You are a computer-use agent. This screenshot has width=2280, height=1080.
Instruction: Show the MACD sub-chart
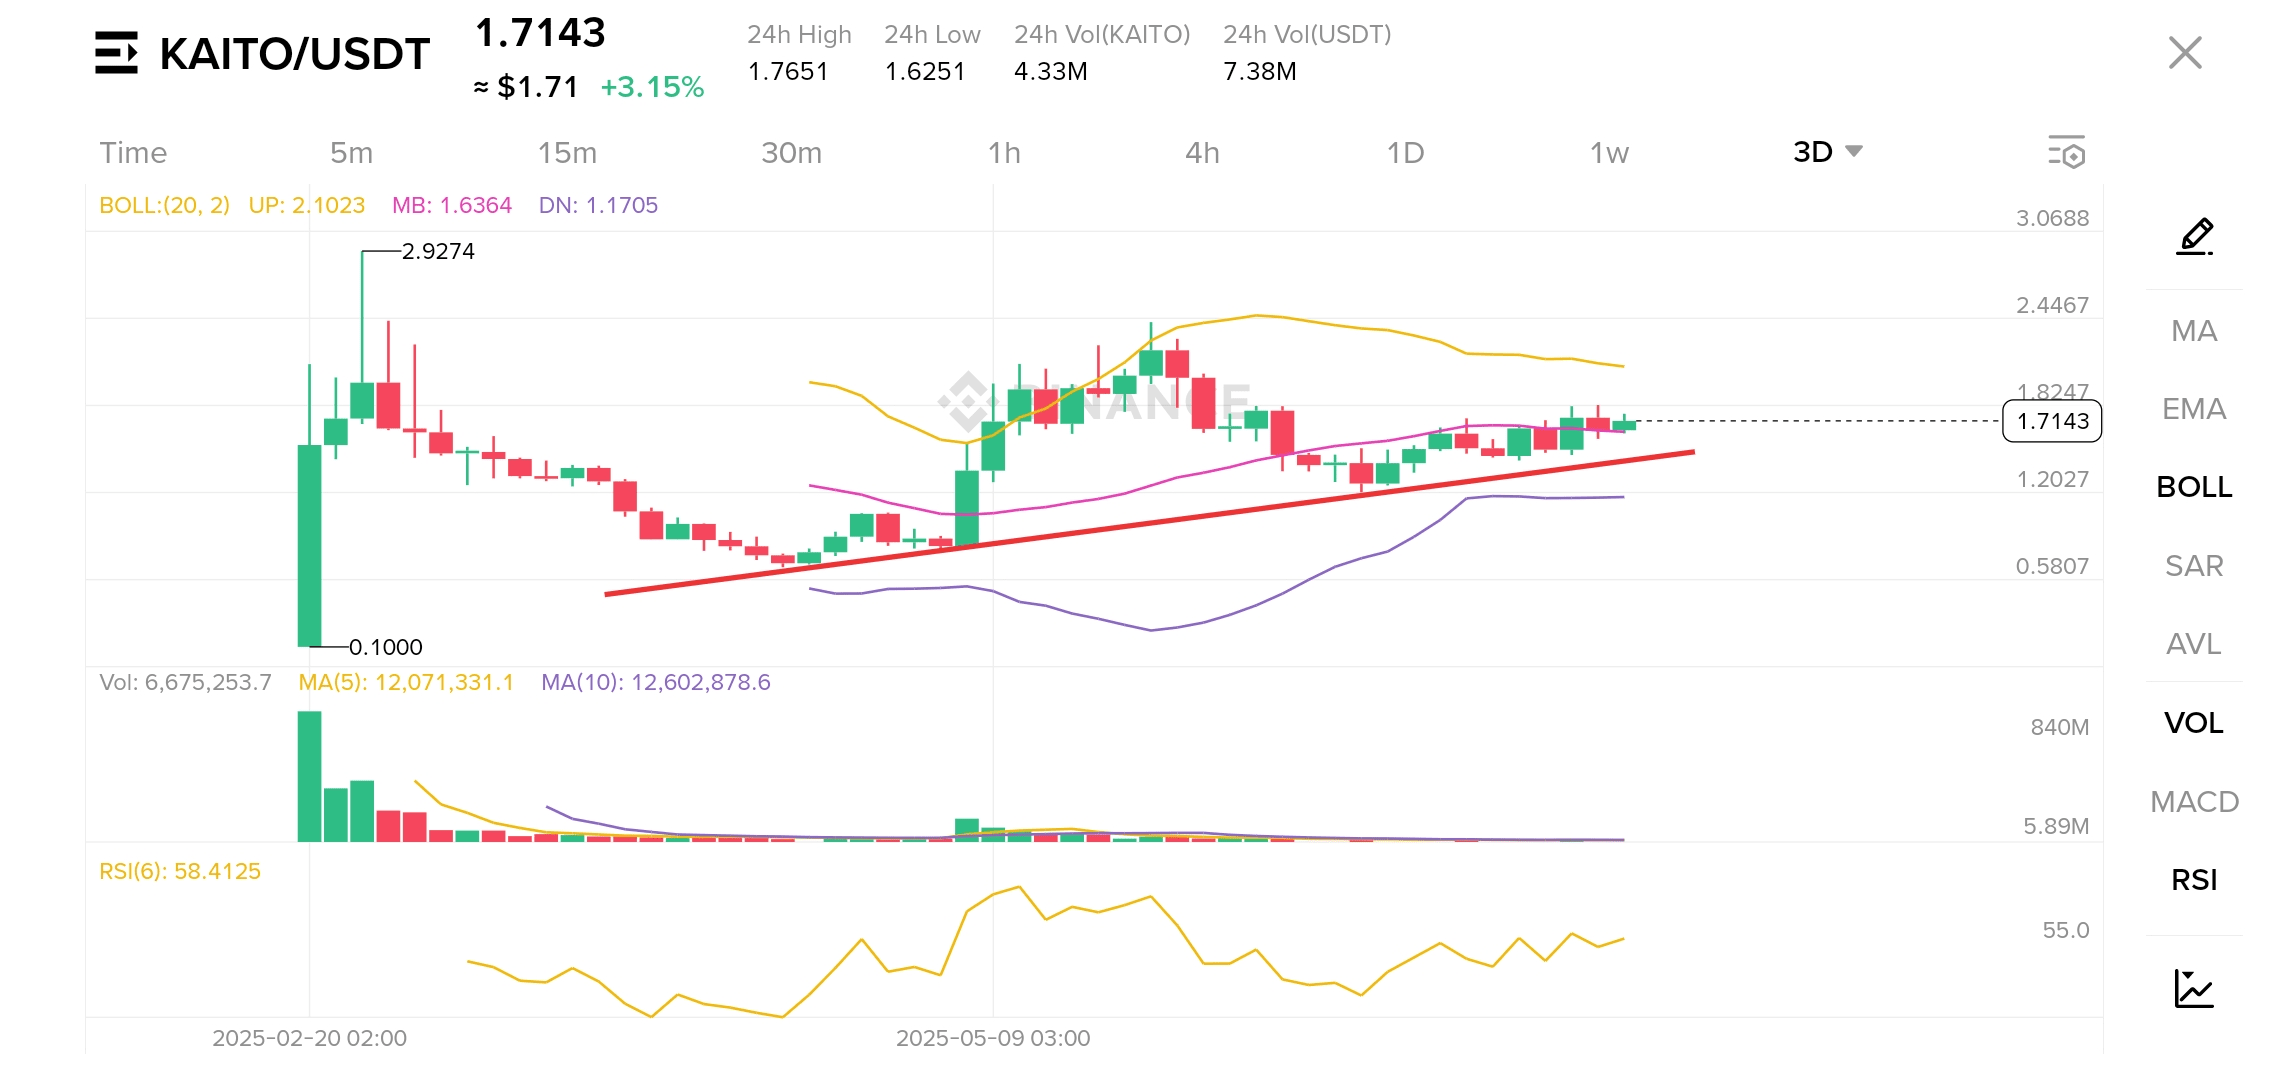2194,802
